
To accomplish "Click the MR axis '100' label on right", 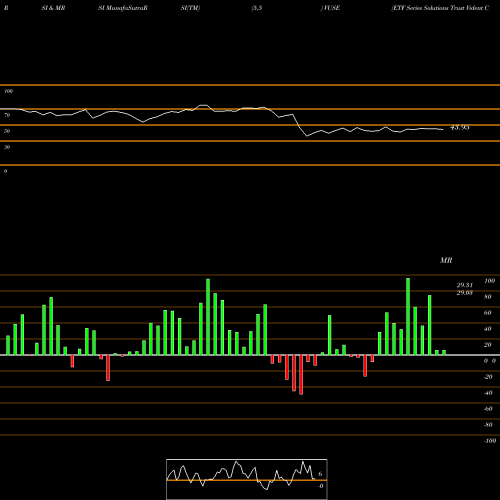I will coord(489,281).
